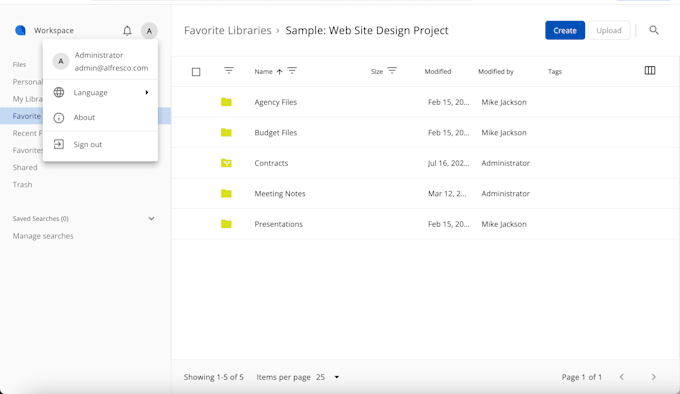680x394 pixels.
Task: Click the Size column header label
Action: pos(377,72)
